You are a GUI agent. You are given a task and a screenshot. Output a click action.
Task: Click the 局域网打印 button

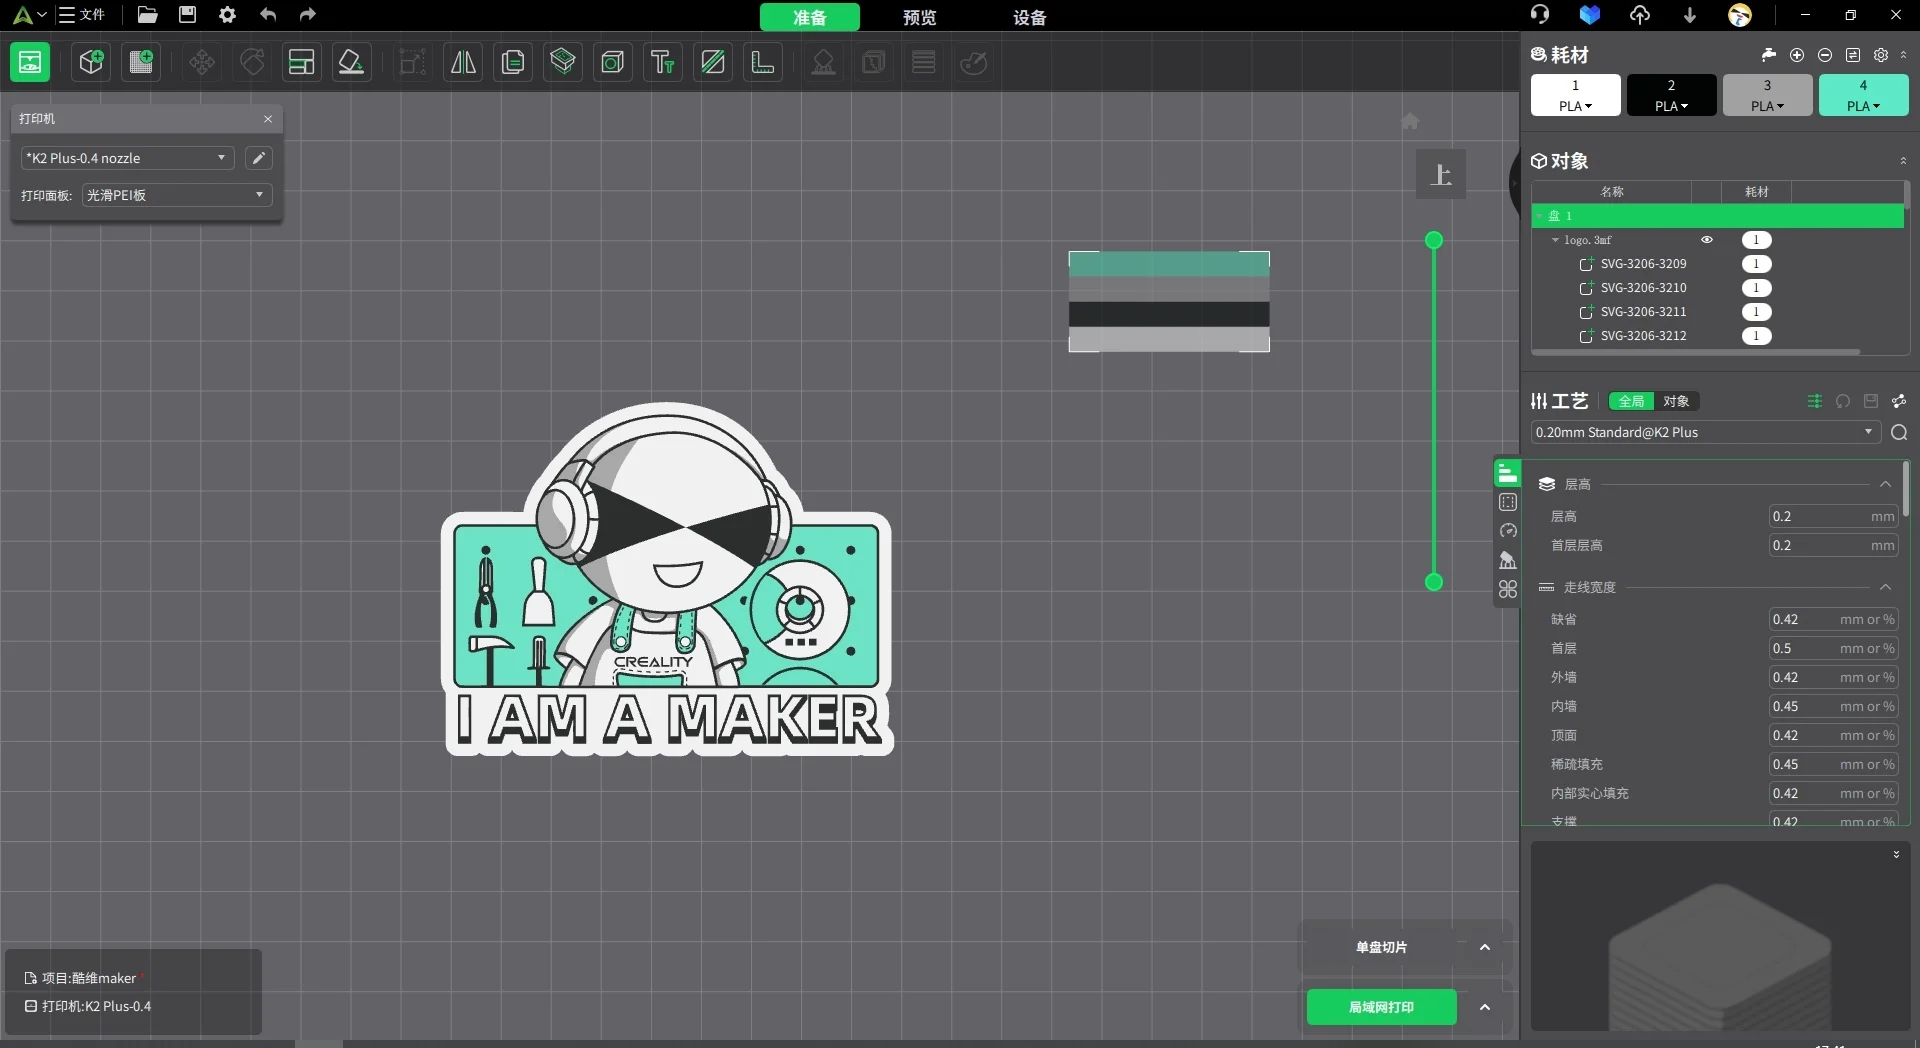coord(1381,1007)
